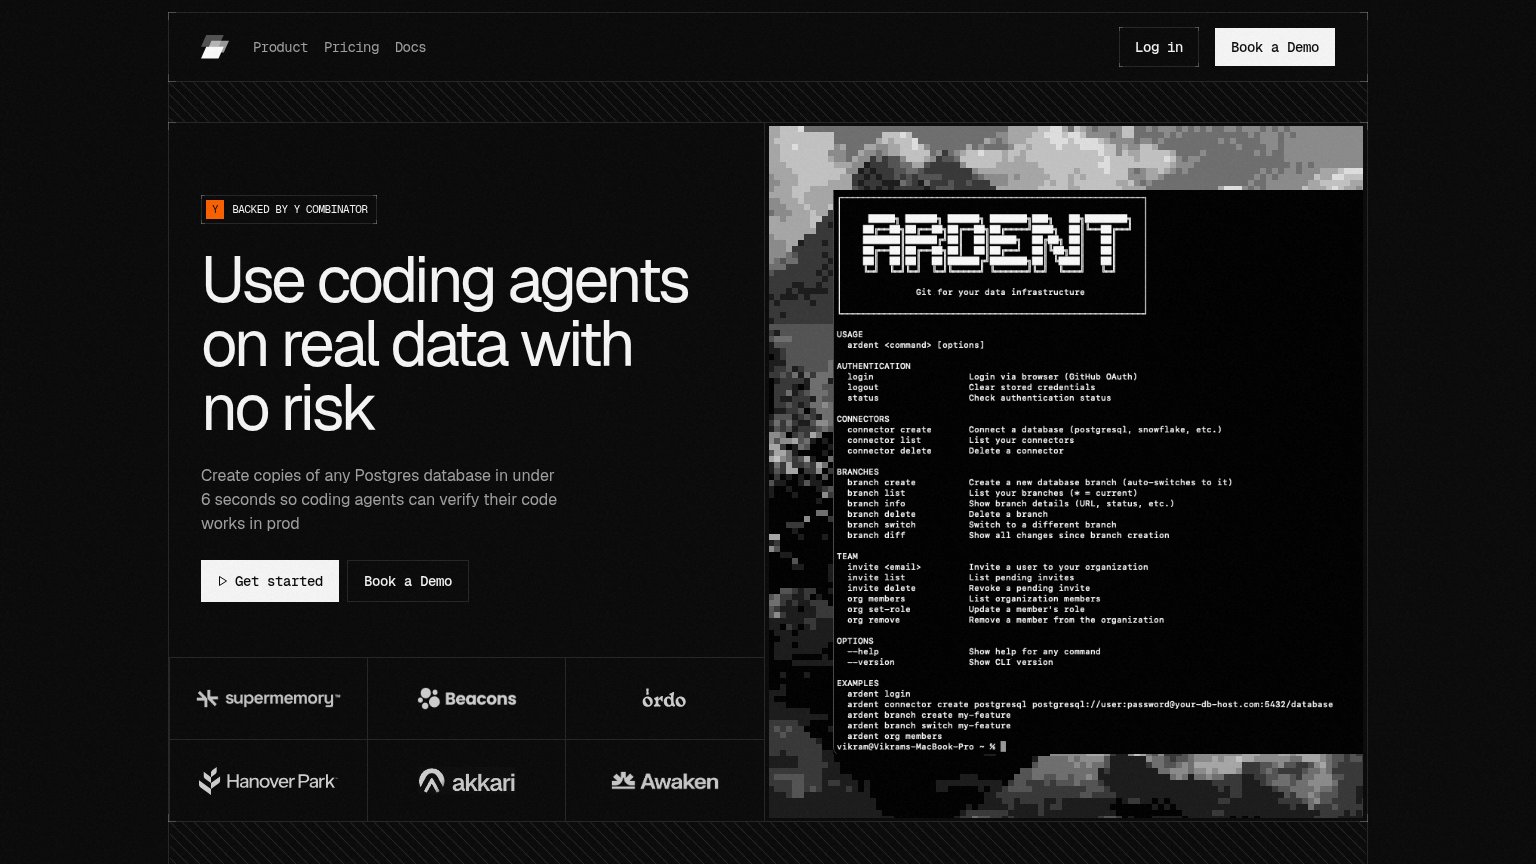Click the "Create copies of any Postgres" paragraph
The height and width of the screenshot is (864, 1536).
pos(379,499)
